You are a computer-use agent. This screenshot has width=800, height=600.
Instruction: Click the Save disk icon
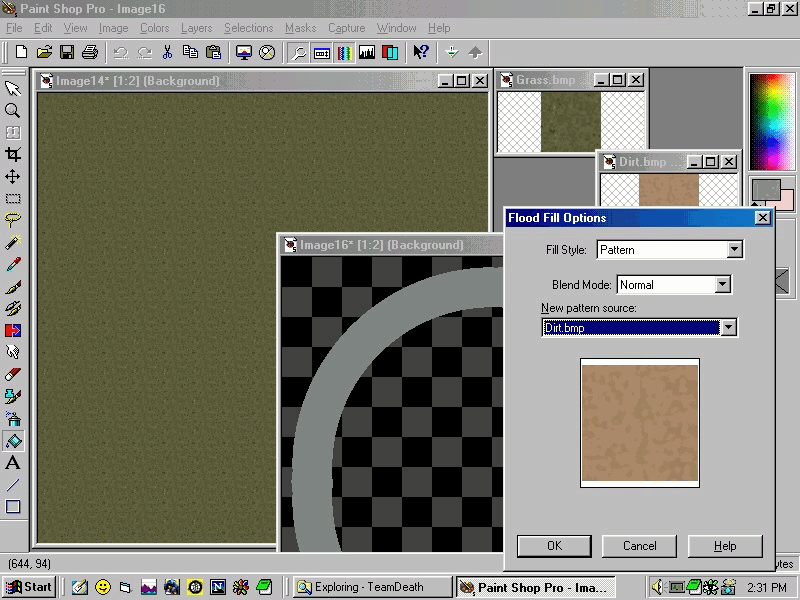pos(67,52)
